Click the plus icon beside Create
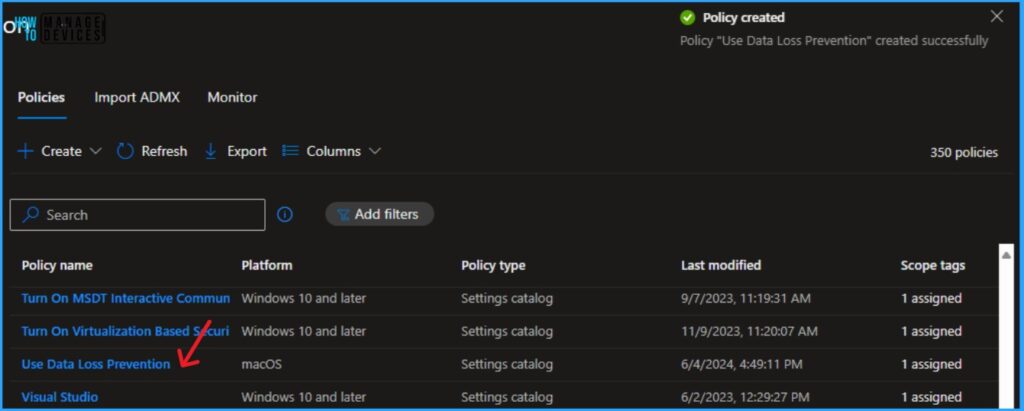This screenshot has height=411, width=1024. pyautogui.click(x=25, y=152)
